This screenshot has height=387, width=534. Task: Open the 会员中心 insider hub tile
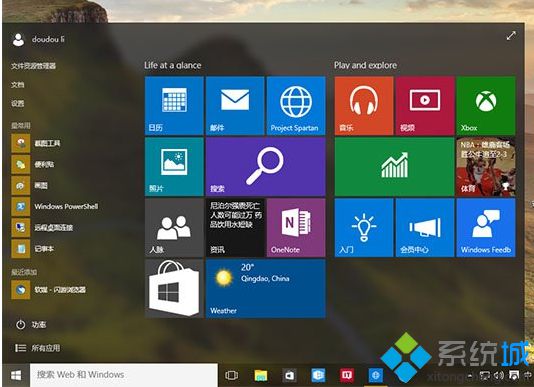(425, 228)
